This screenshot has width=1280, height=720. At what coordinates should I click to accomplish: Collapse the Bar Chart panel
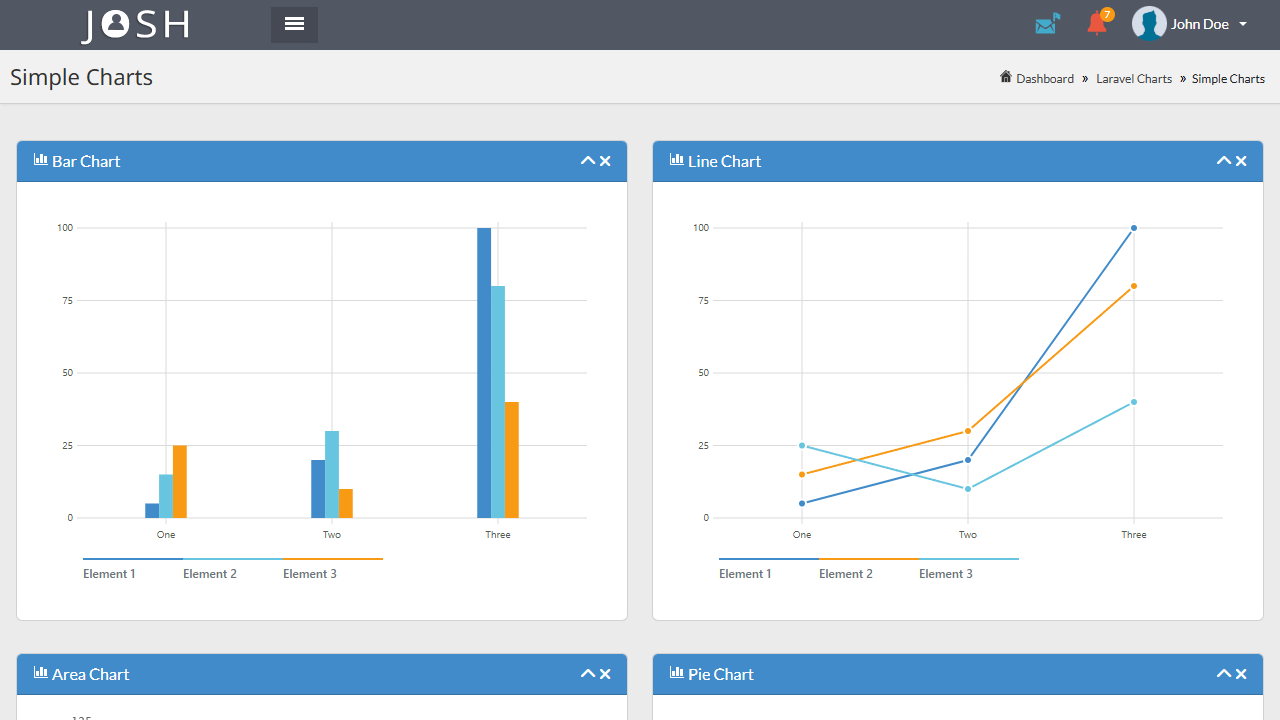point(588,161)
